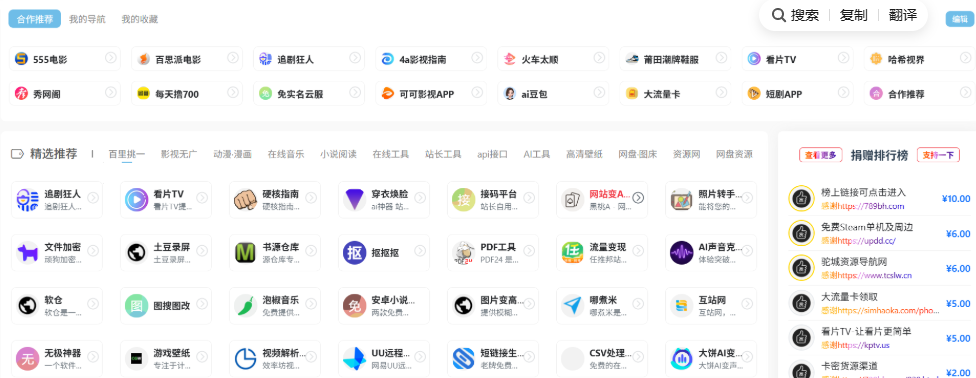Viewport: 976px width, 378px height.
Task: Click arrow button next to 看片TV top link
Action: coord(843,57)
